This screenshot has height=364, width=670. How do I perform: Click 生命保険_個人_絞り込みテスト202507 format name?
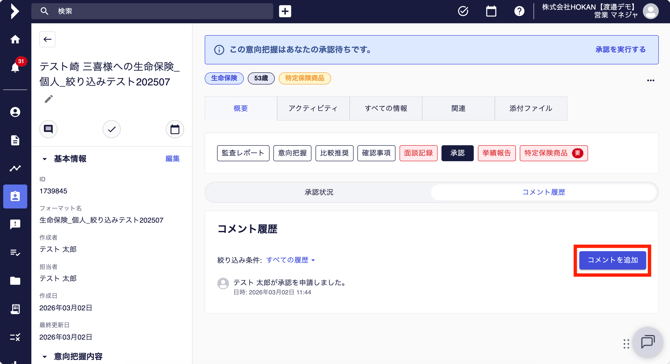101,220
